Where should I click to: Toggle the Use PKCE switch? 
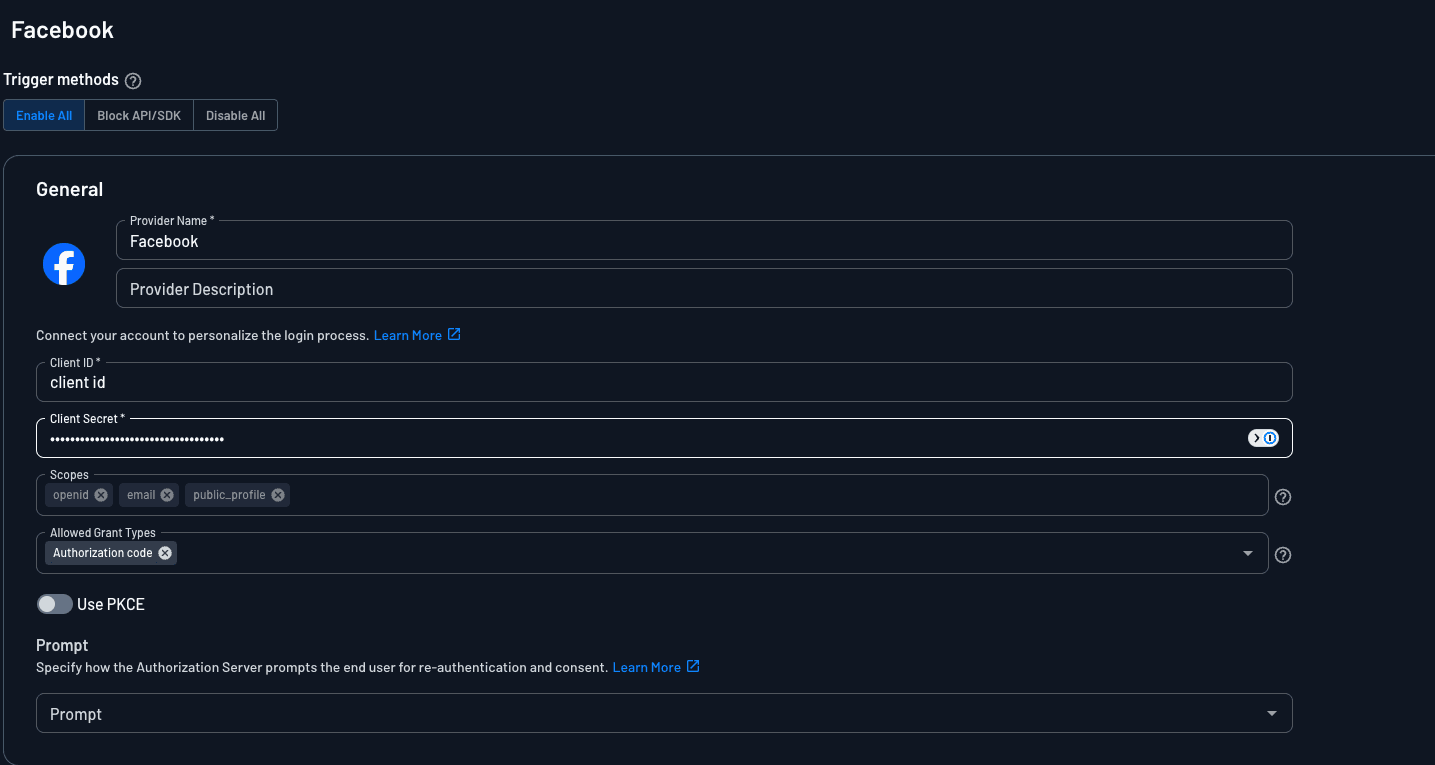pos(55,604)
